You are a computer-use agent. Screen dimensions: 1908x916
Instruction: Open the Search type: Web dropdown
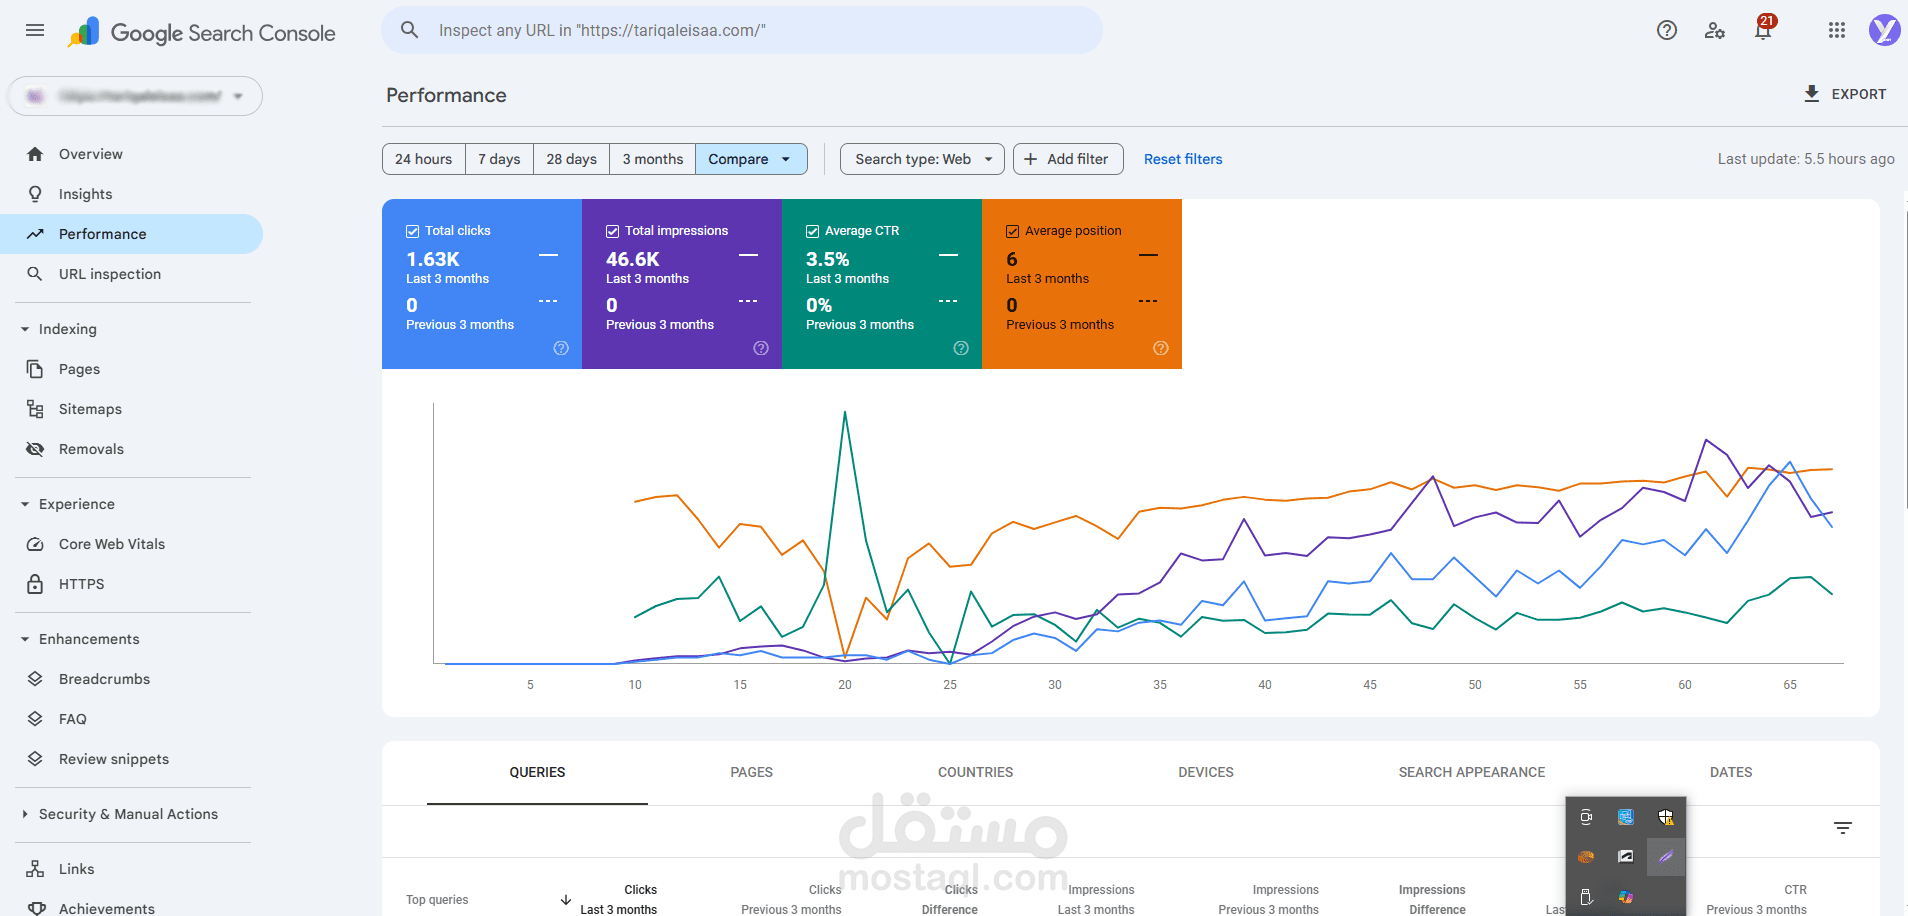[922, 159]
